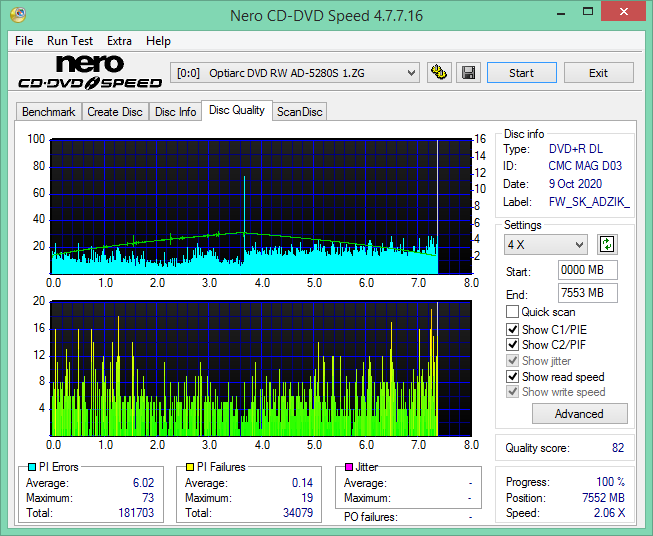This screenshot has height=536, width=653.
Task: Click the disc type DVD+R DL
Action: 576,149
